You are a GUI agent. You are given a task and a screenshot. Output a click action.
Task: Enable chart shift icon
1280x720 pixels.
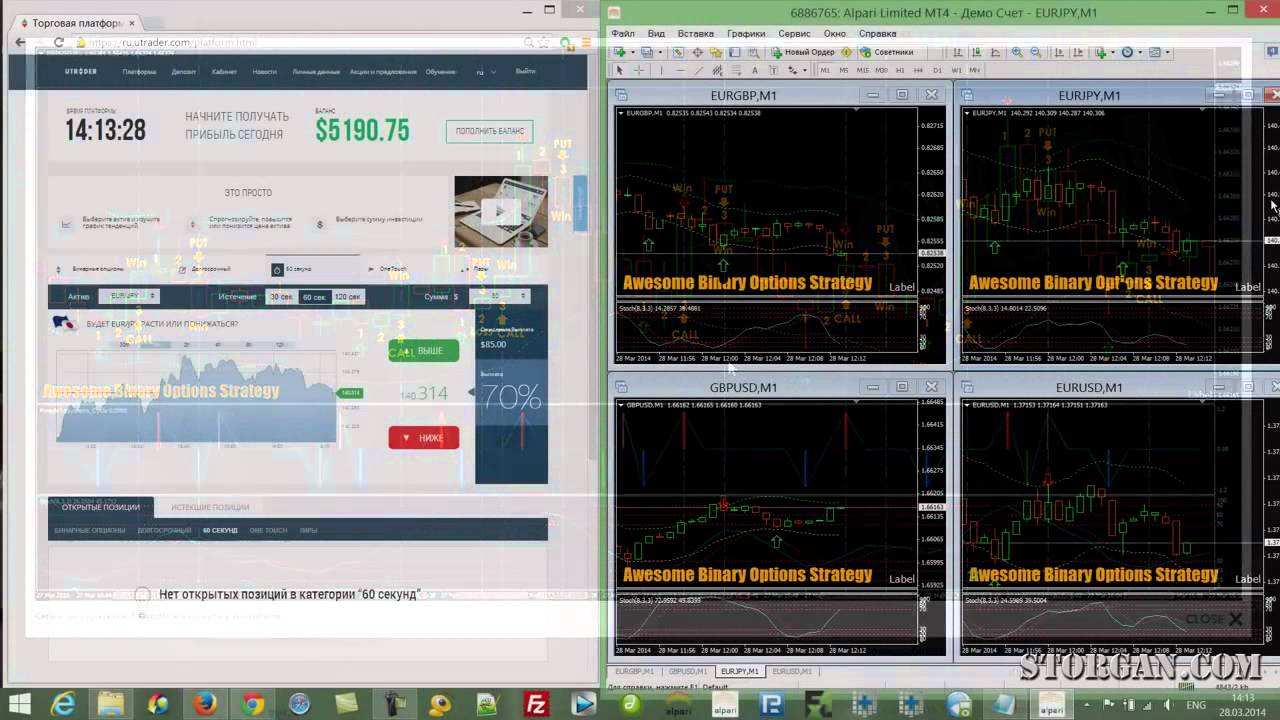tap(1078, 52)
